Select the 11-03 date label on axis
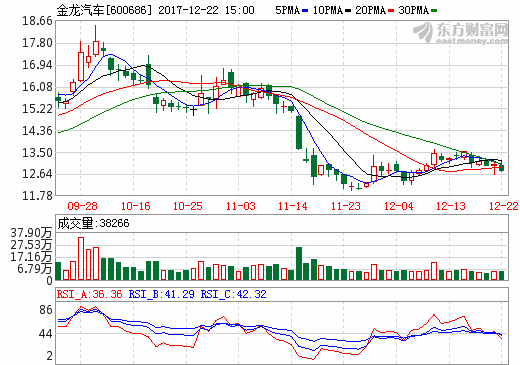Image resolution: width=520 pixels, height=365 pixels. click(x=241, y=206)
